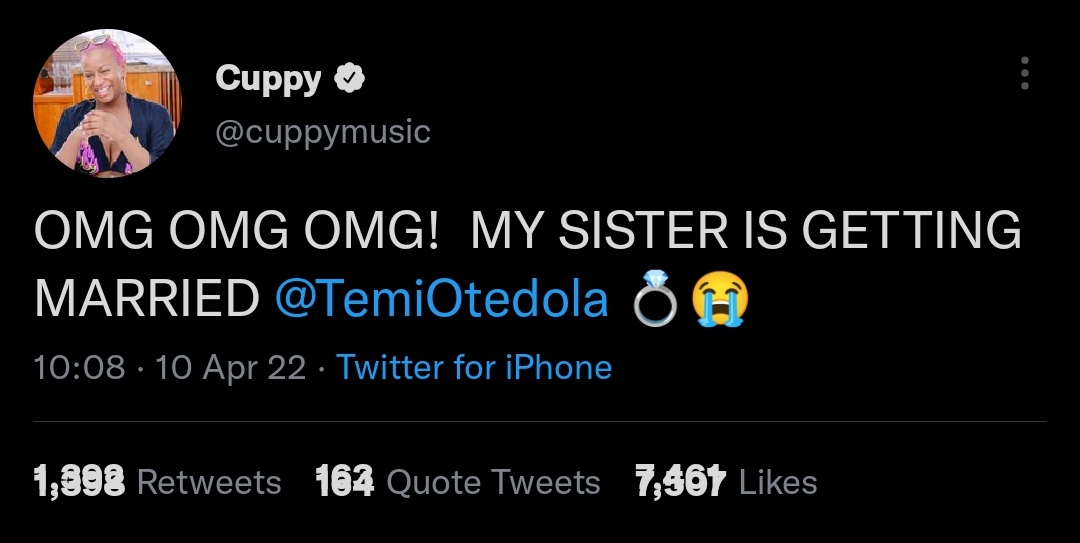Open the Cuppy display name profile link
Image resolution: width=1080 pixels, height=543 pixels.
268,79
